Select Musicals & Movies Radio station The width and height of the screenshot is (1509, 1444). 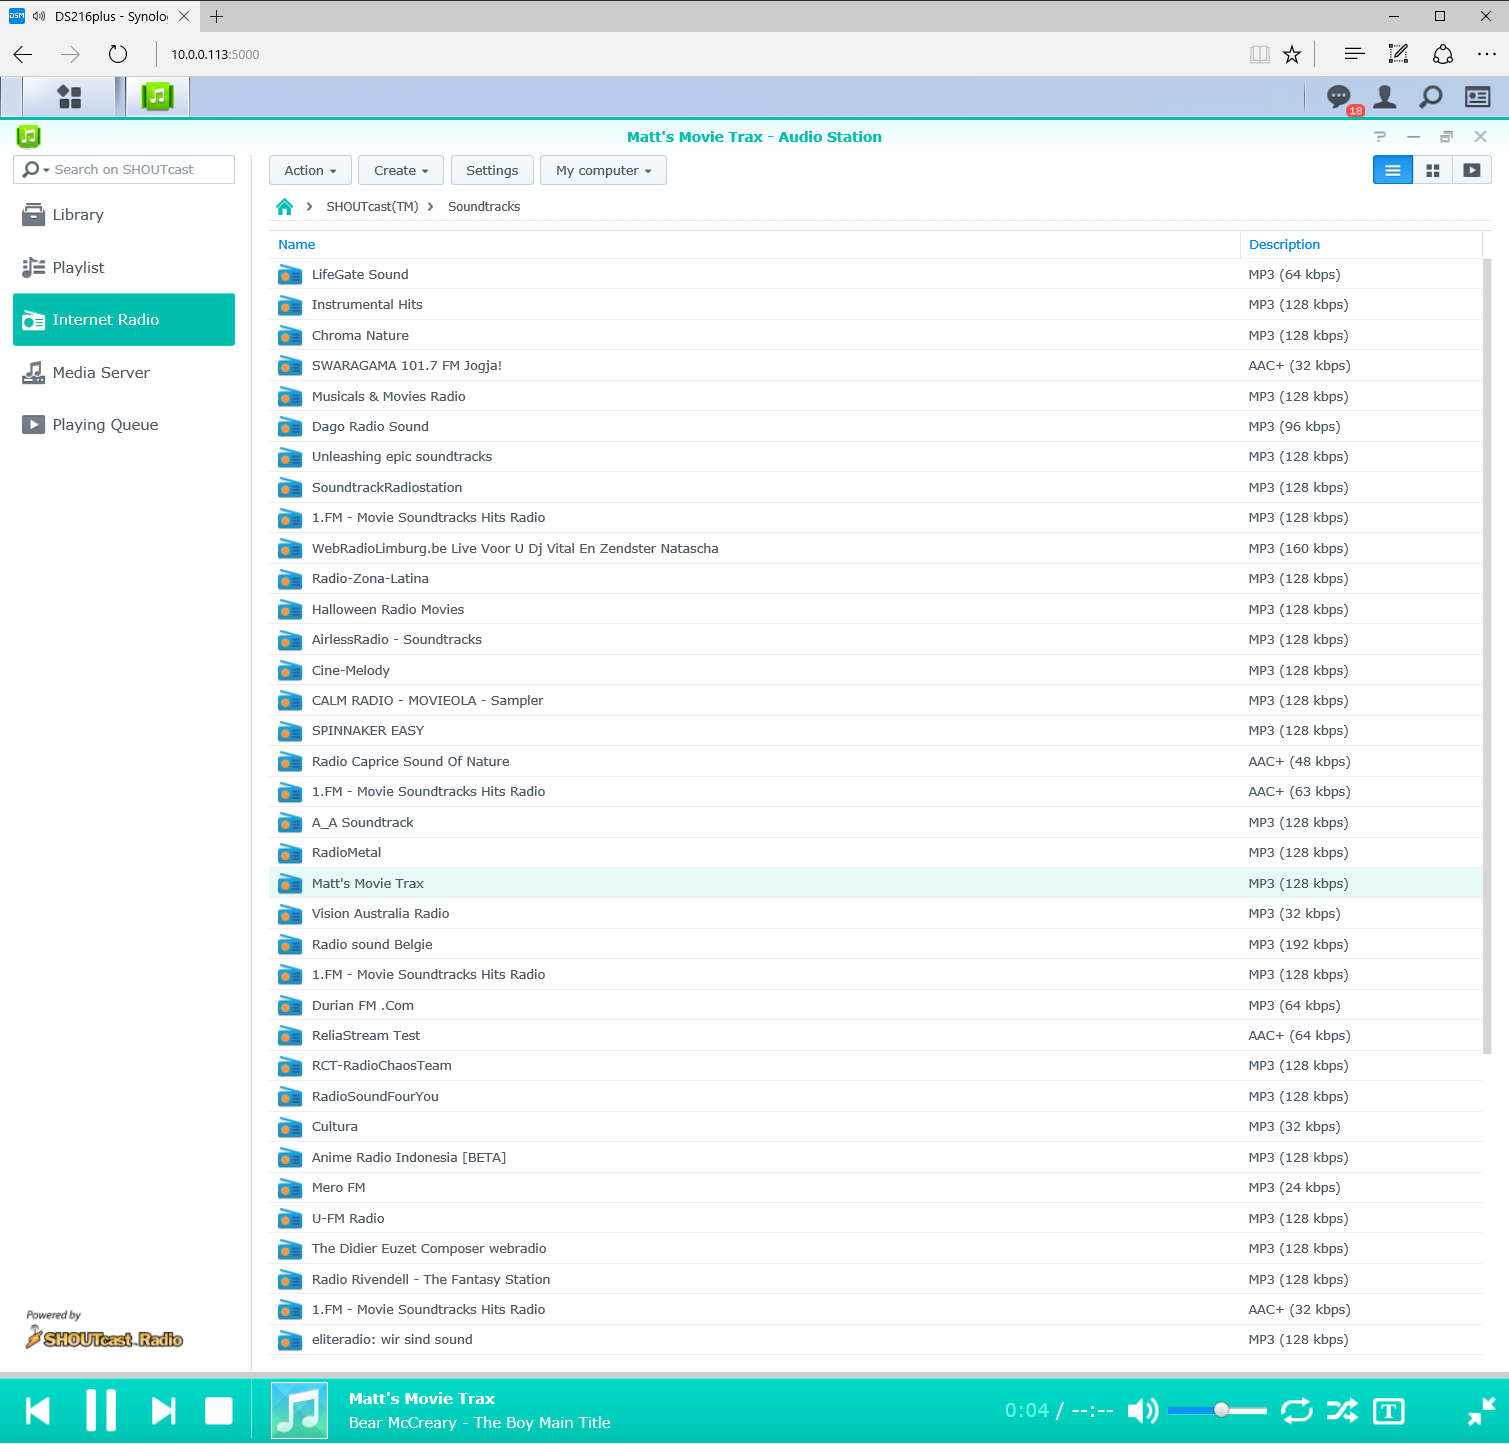tap(875, 397)
